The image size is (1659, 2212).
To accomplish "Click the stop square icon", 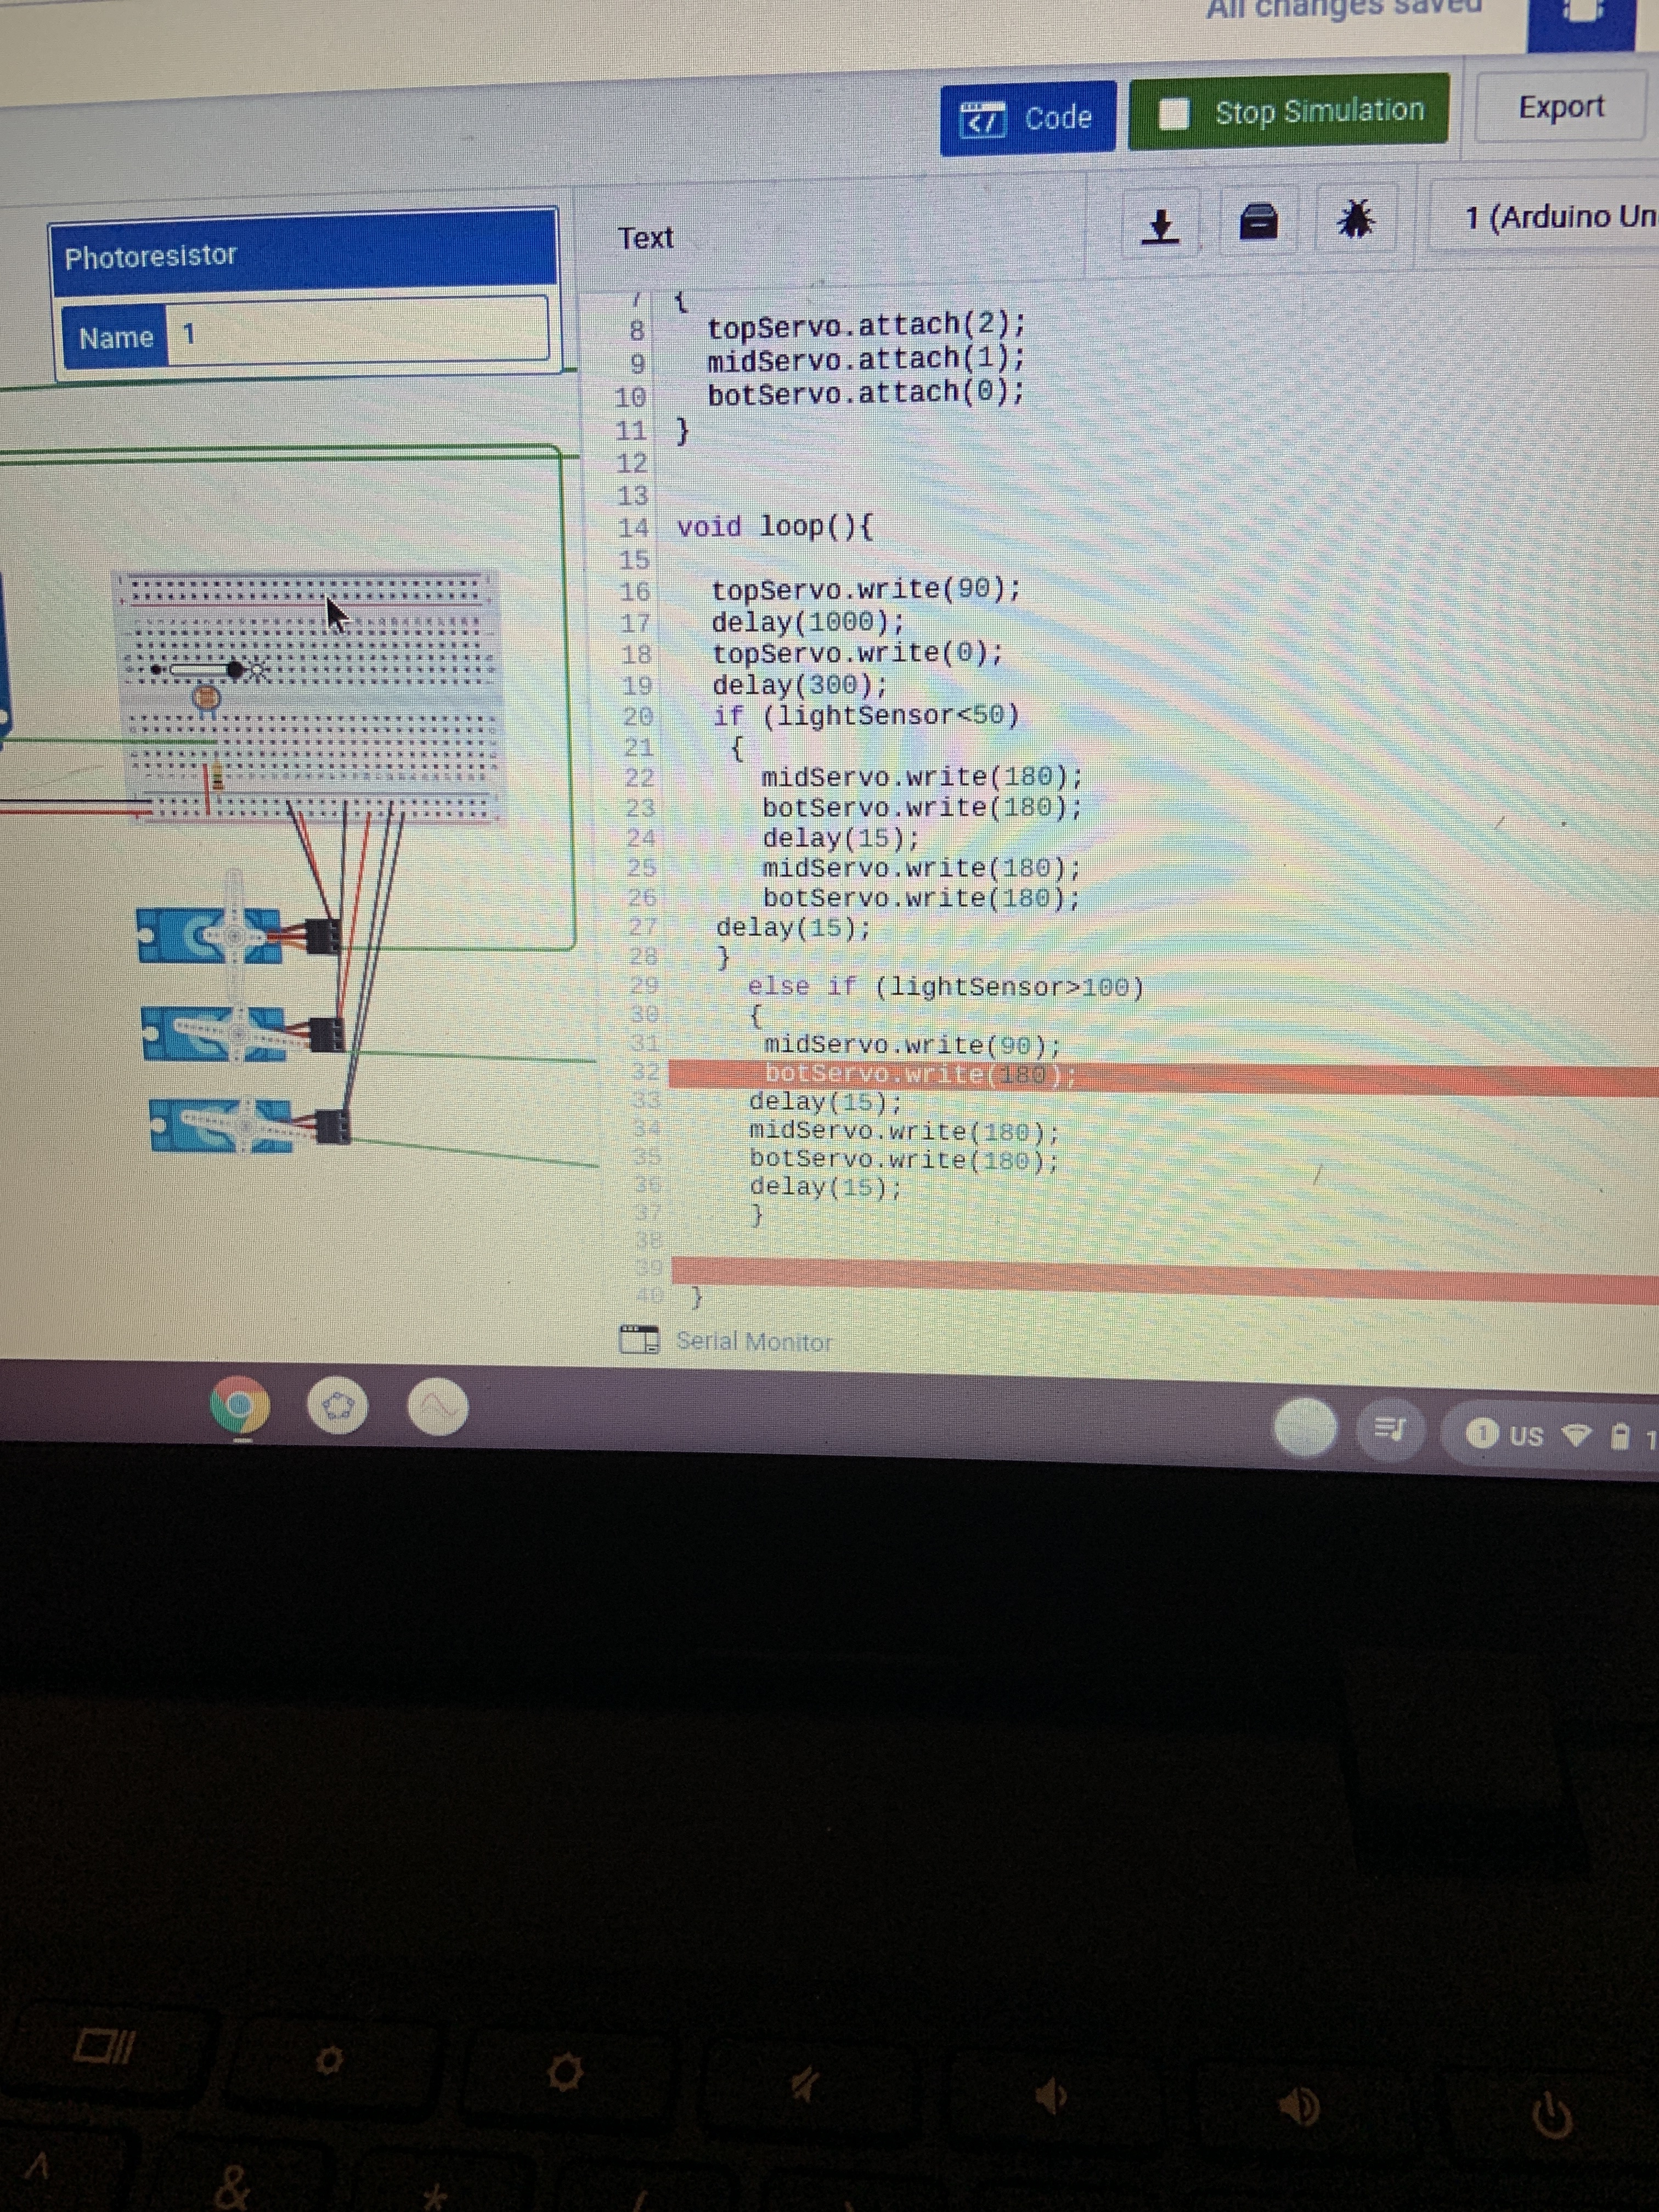I will click(x=1173, y=114).
